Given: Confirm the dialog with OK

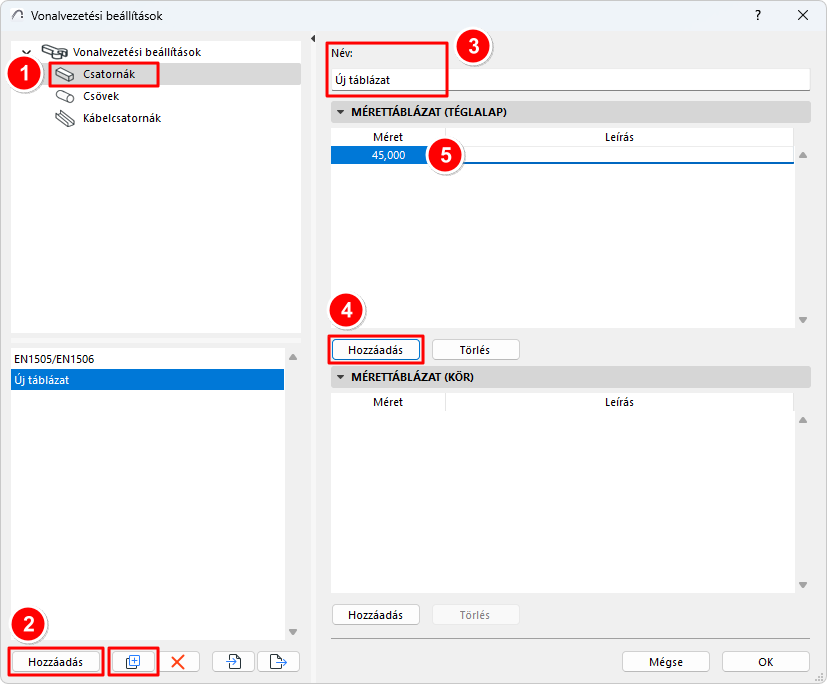Looking at the screenshot, I should tap(766, 662).
